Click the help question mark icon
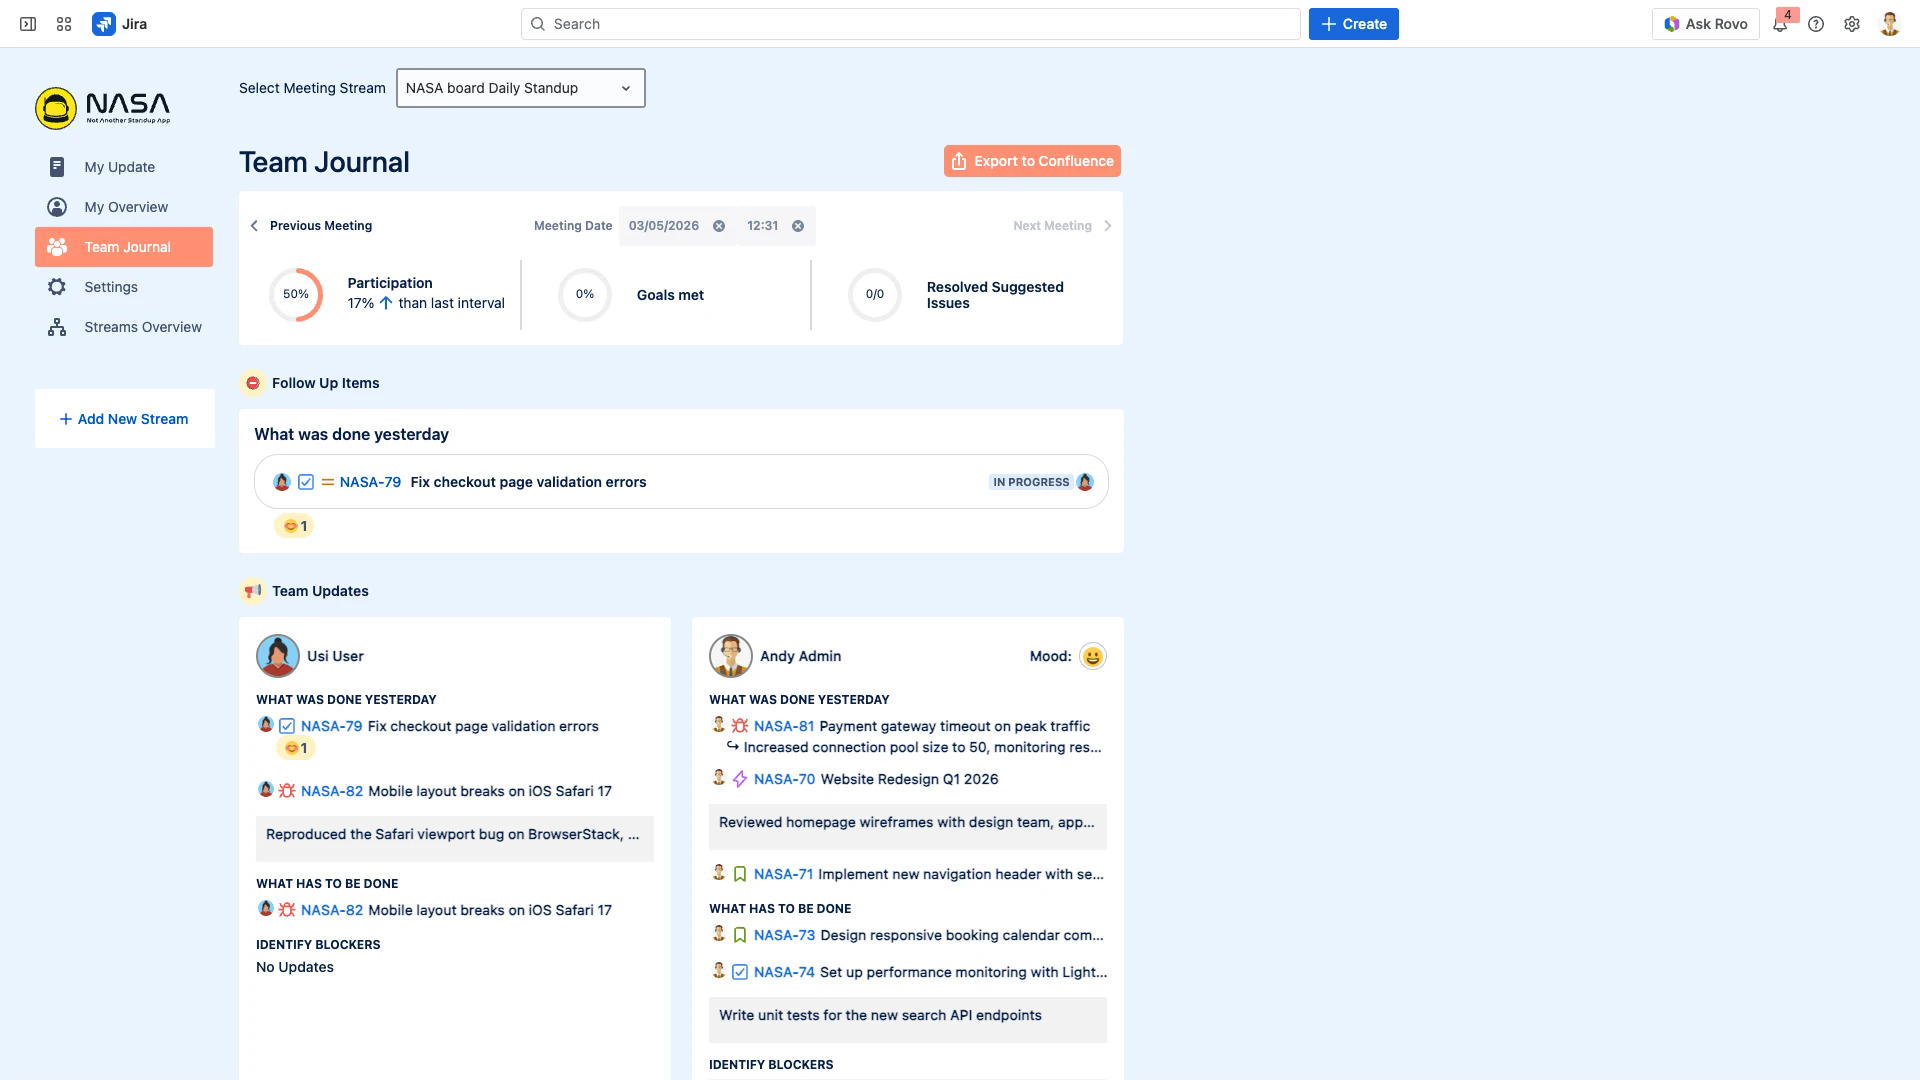Image resolution: width=1920 pixels, height=1080 pixels. tap(1817, 23)
